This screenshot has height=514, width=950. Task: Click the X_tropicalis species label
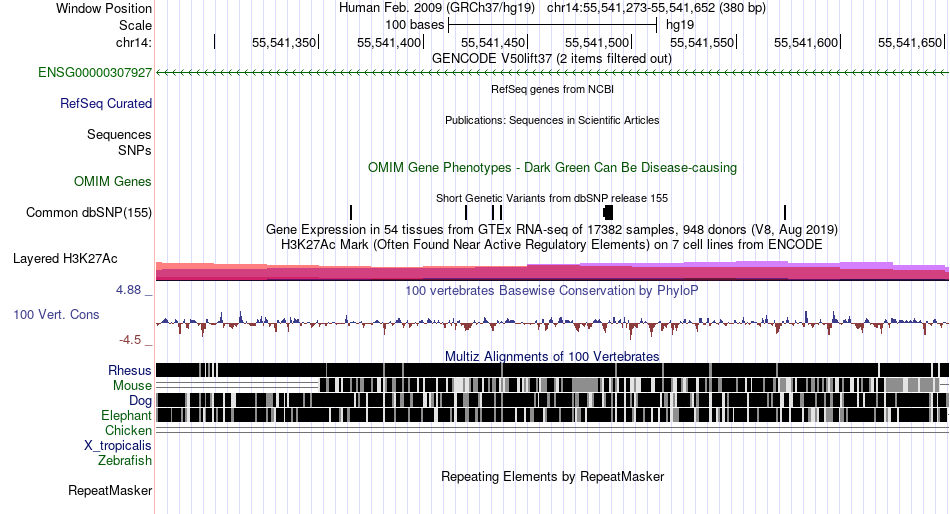click(118, 446)
